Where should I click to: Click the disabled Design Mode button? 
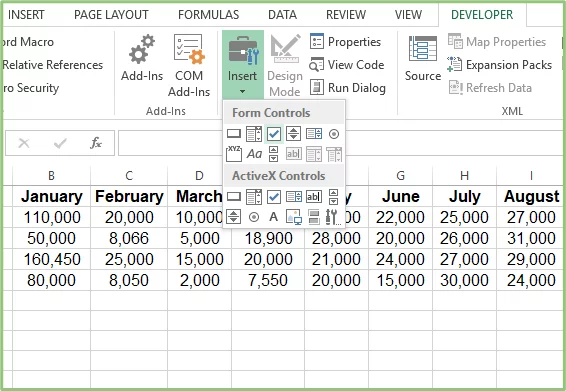pyautogui.click(x=285, y=65)
